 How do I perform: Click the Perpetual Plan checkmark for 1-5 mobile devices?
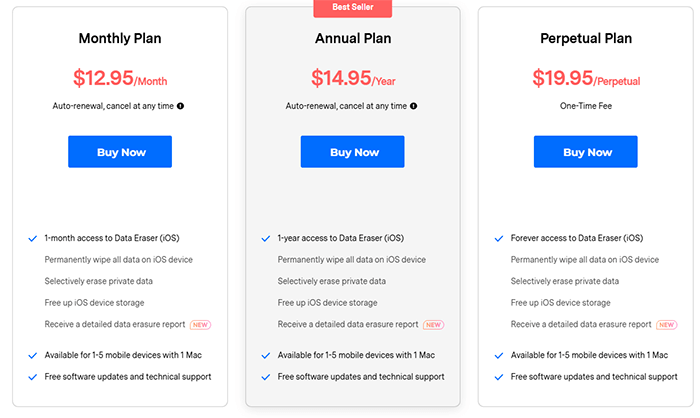point(499,355)
